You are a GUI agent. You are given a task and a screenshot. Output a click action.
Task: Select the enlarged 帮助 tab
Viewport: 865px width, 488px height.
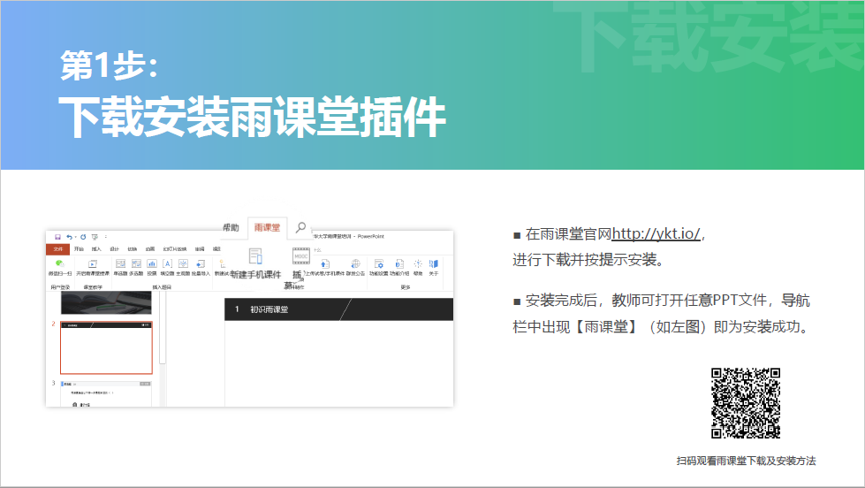[x=231, y=228]
